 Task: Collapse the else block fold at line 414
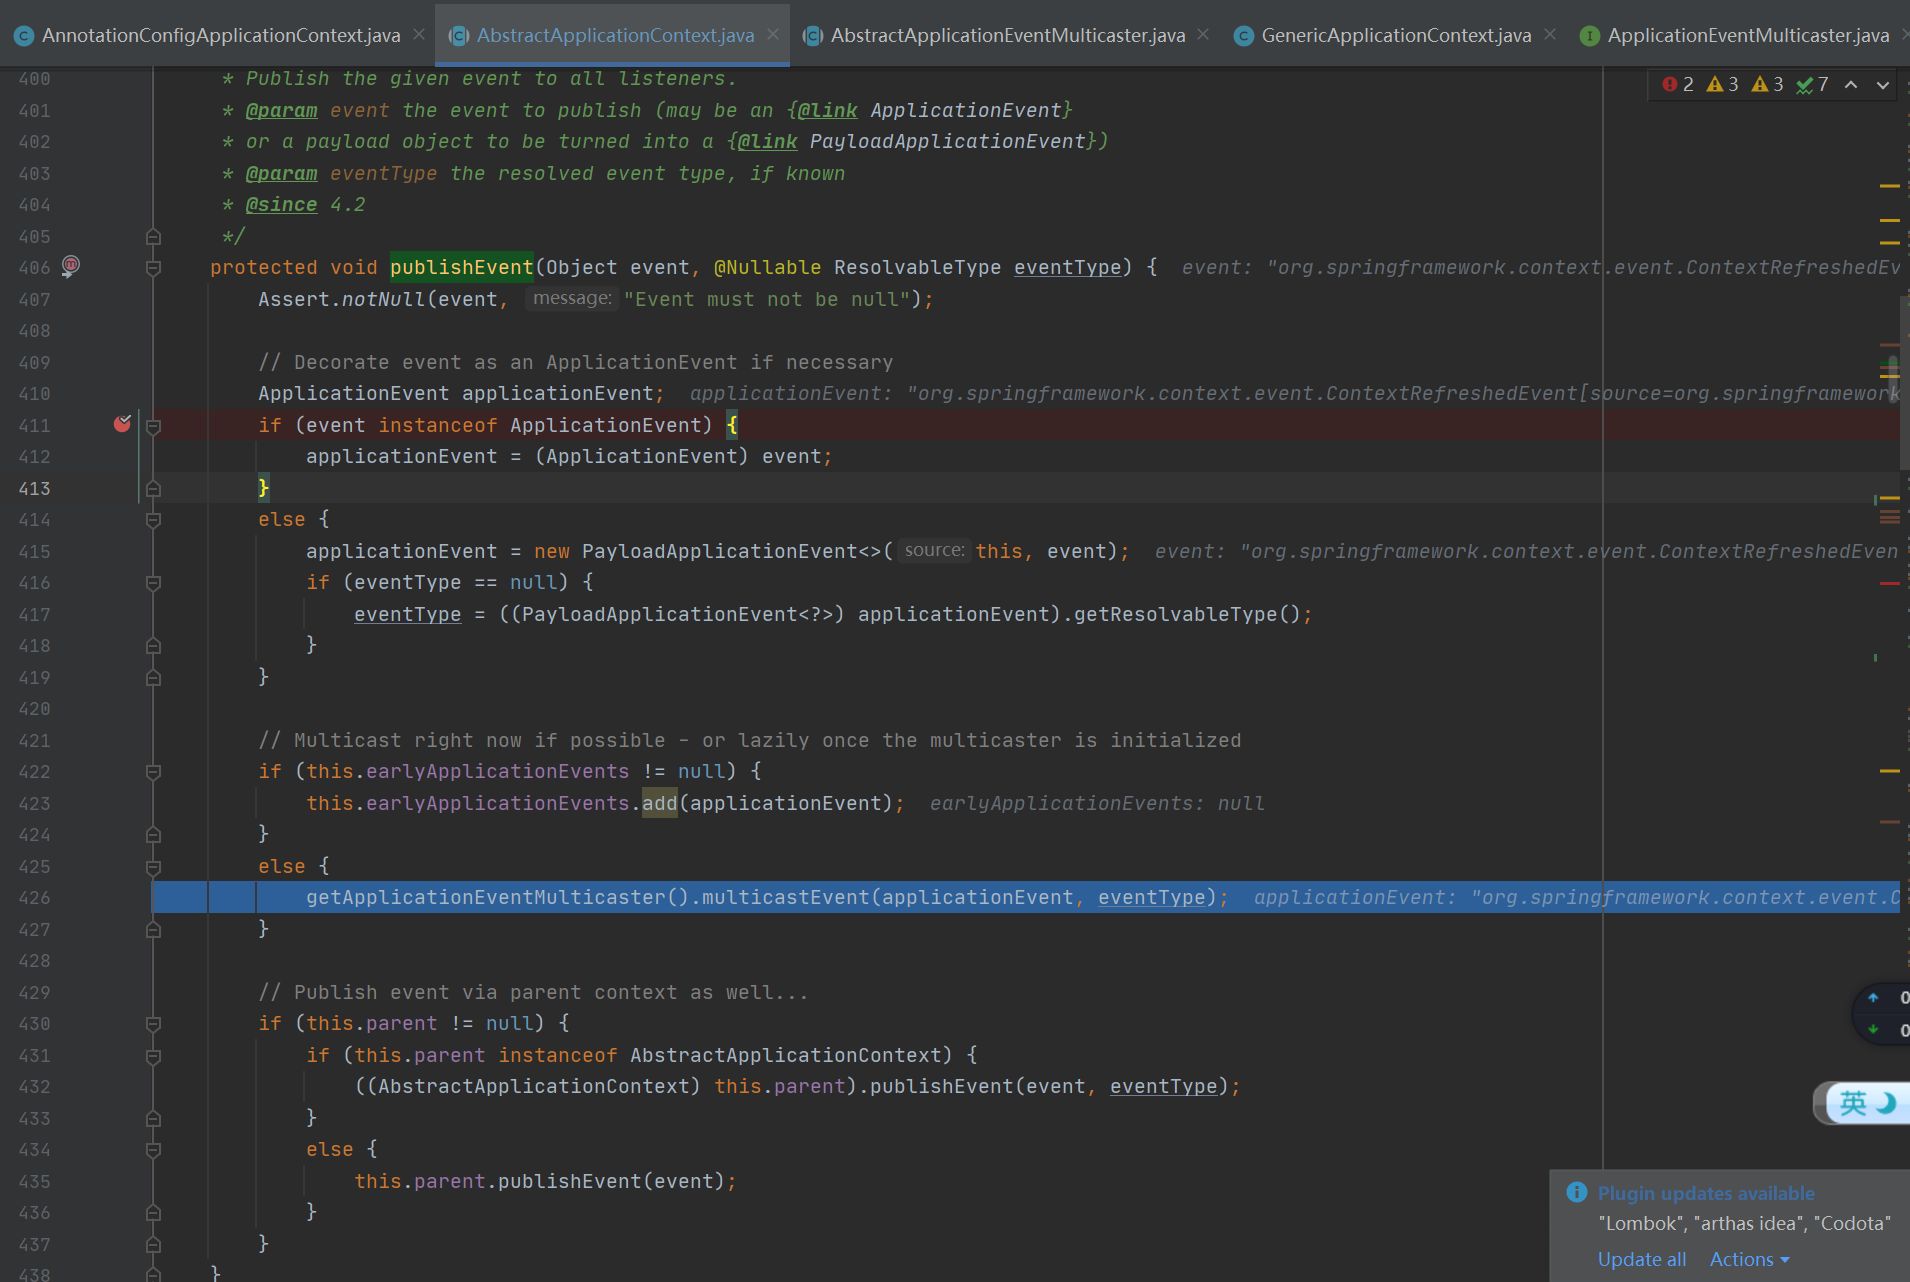click(x=153, y=520)
